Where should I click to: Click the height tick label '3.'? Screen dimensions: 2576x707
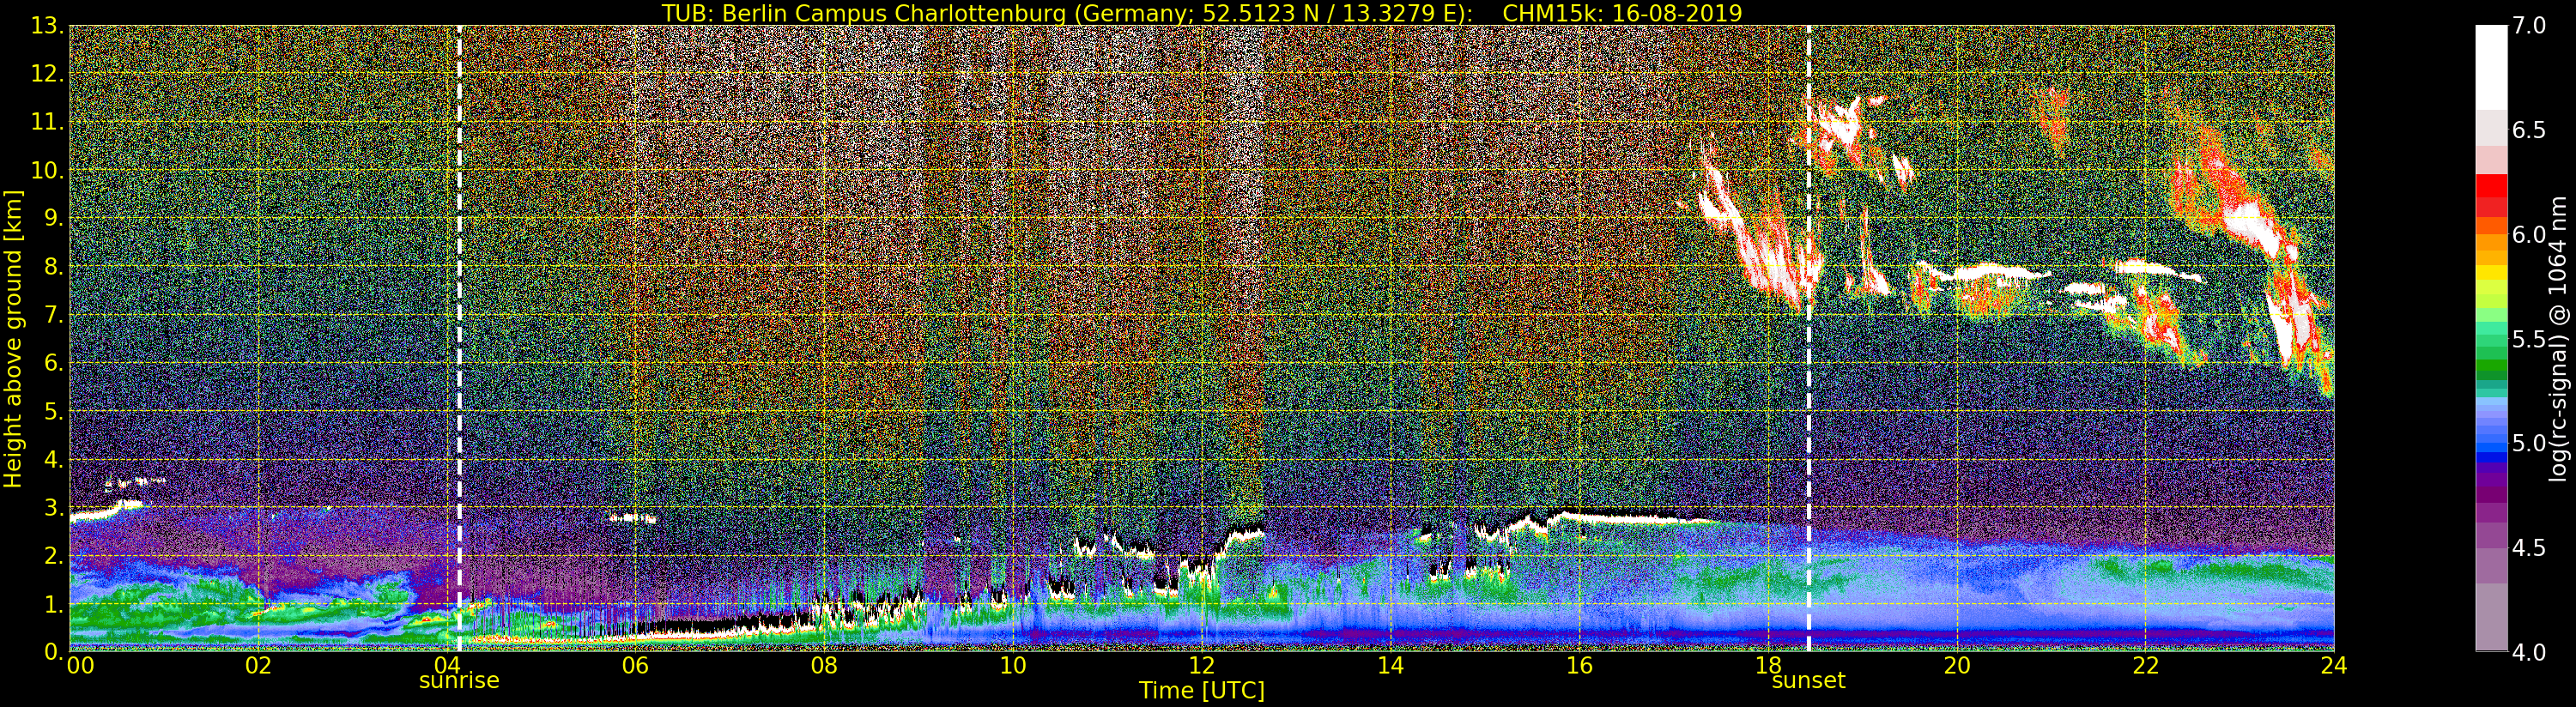click(53, 507)
